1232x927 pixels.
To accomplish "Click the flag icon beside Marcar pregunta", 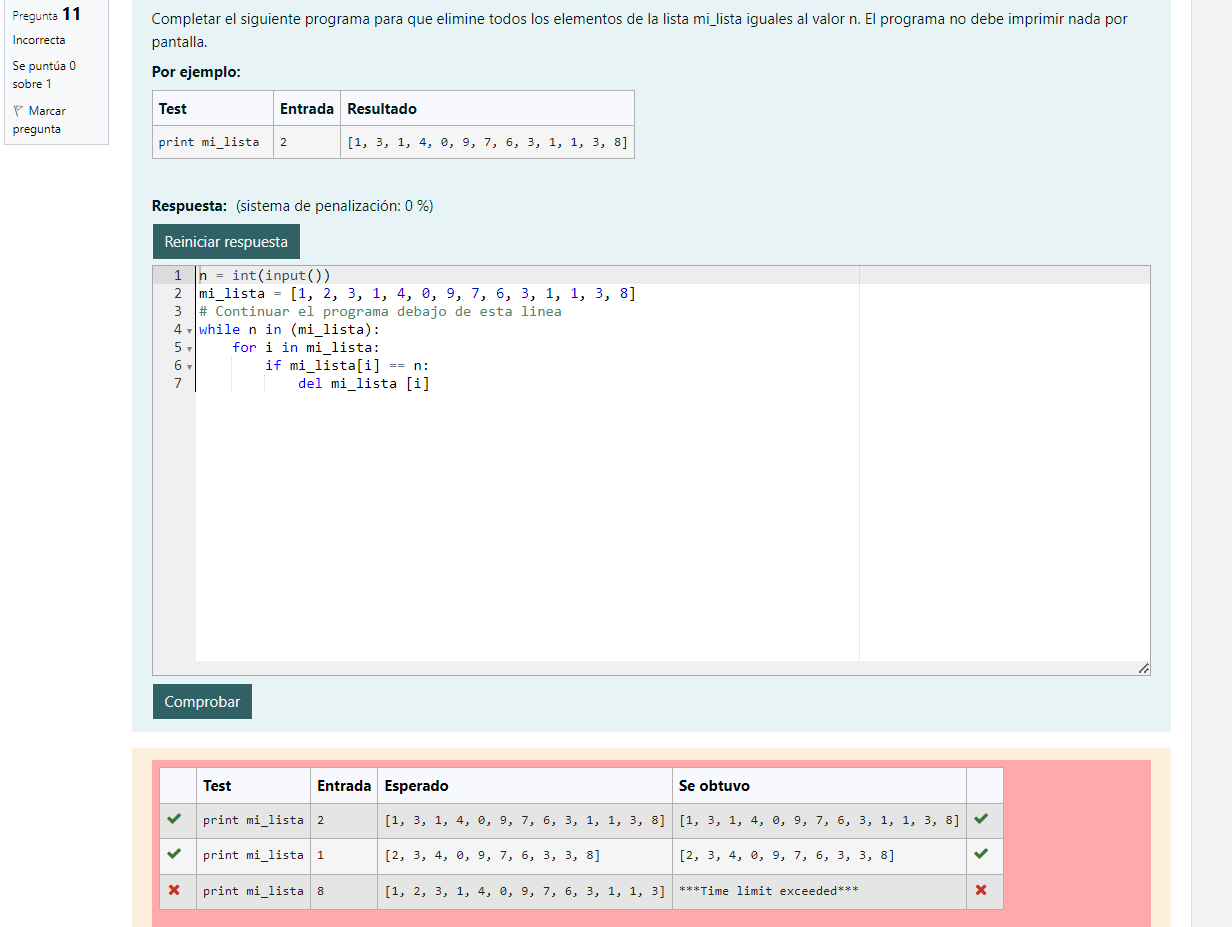I will pyautogui.click(x=18, y=111).
